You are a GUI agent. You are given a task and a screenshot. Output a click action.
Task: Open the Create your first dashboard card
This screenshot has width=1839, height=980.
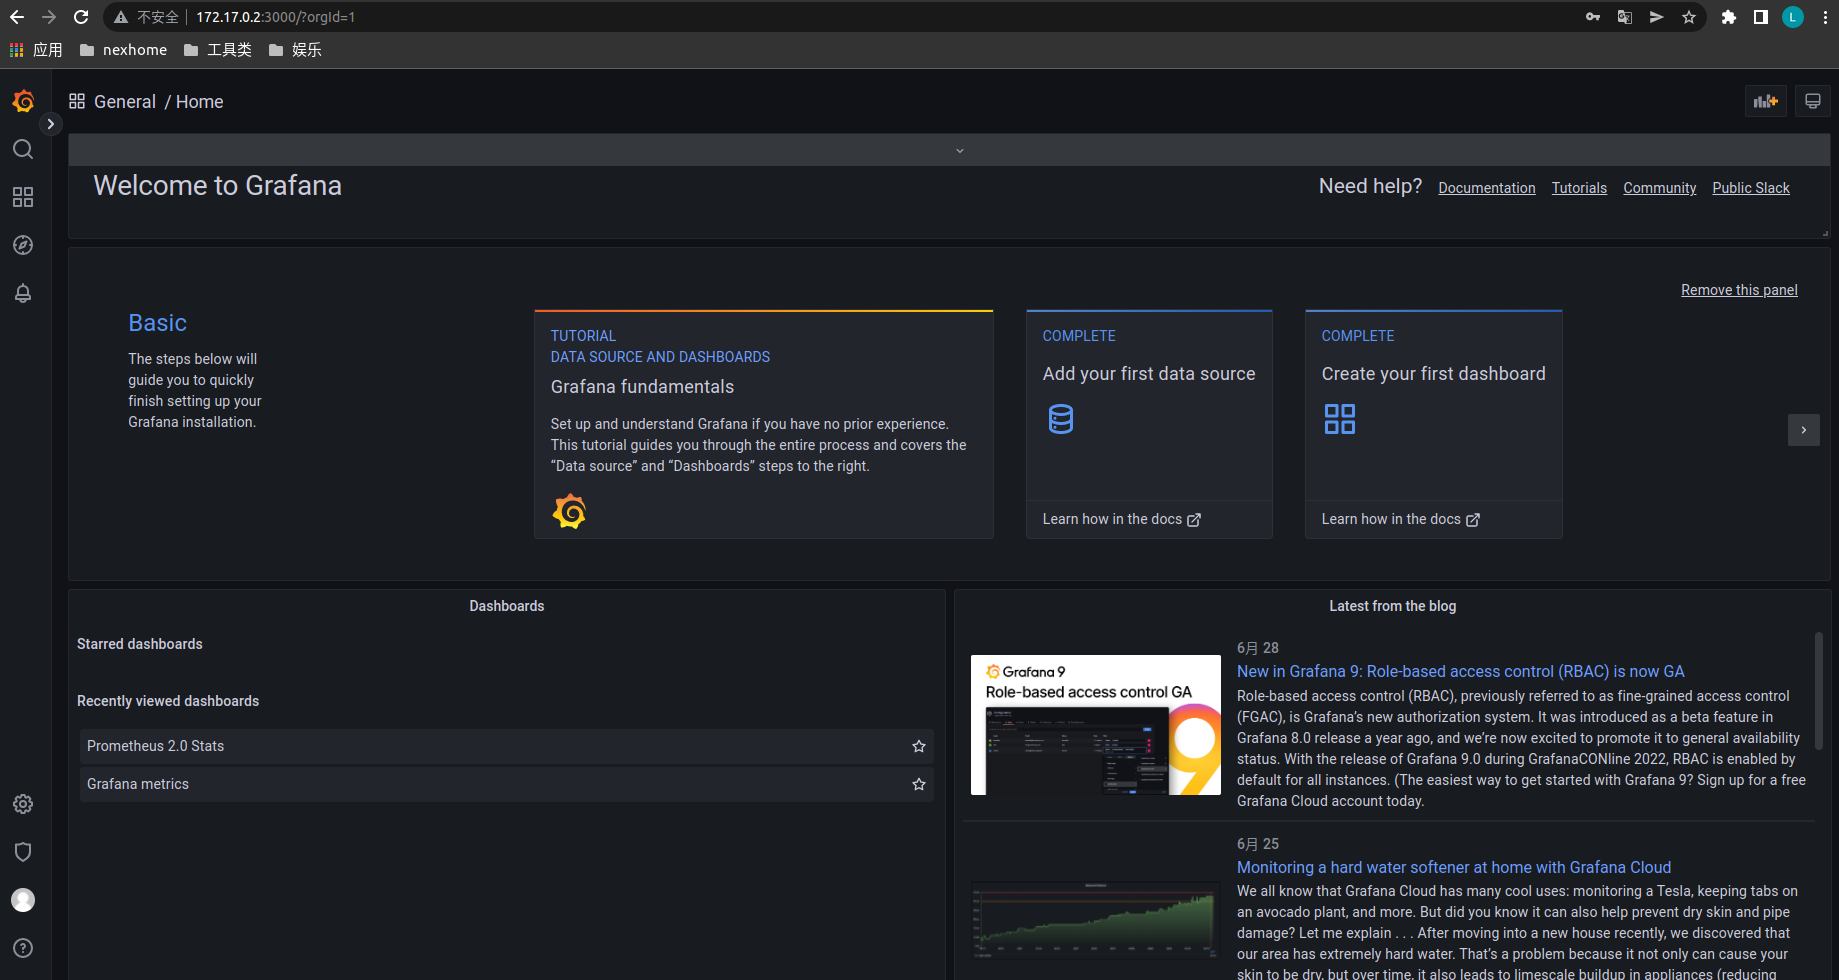tap(1434, 424)
